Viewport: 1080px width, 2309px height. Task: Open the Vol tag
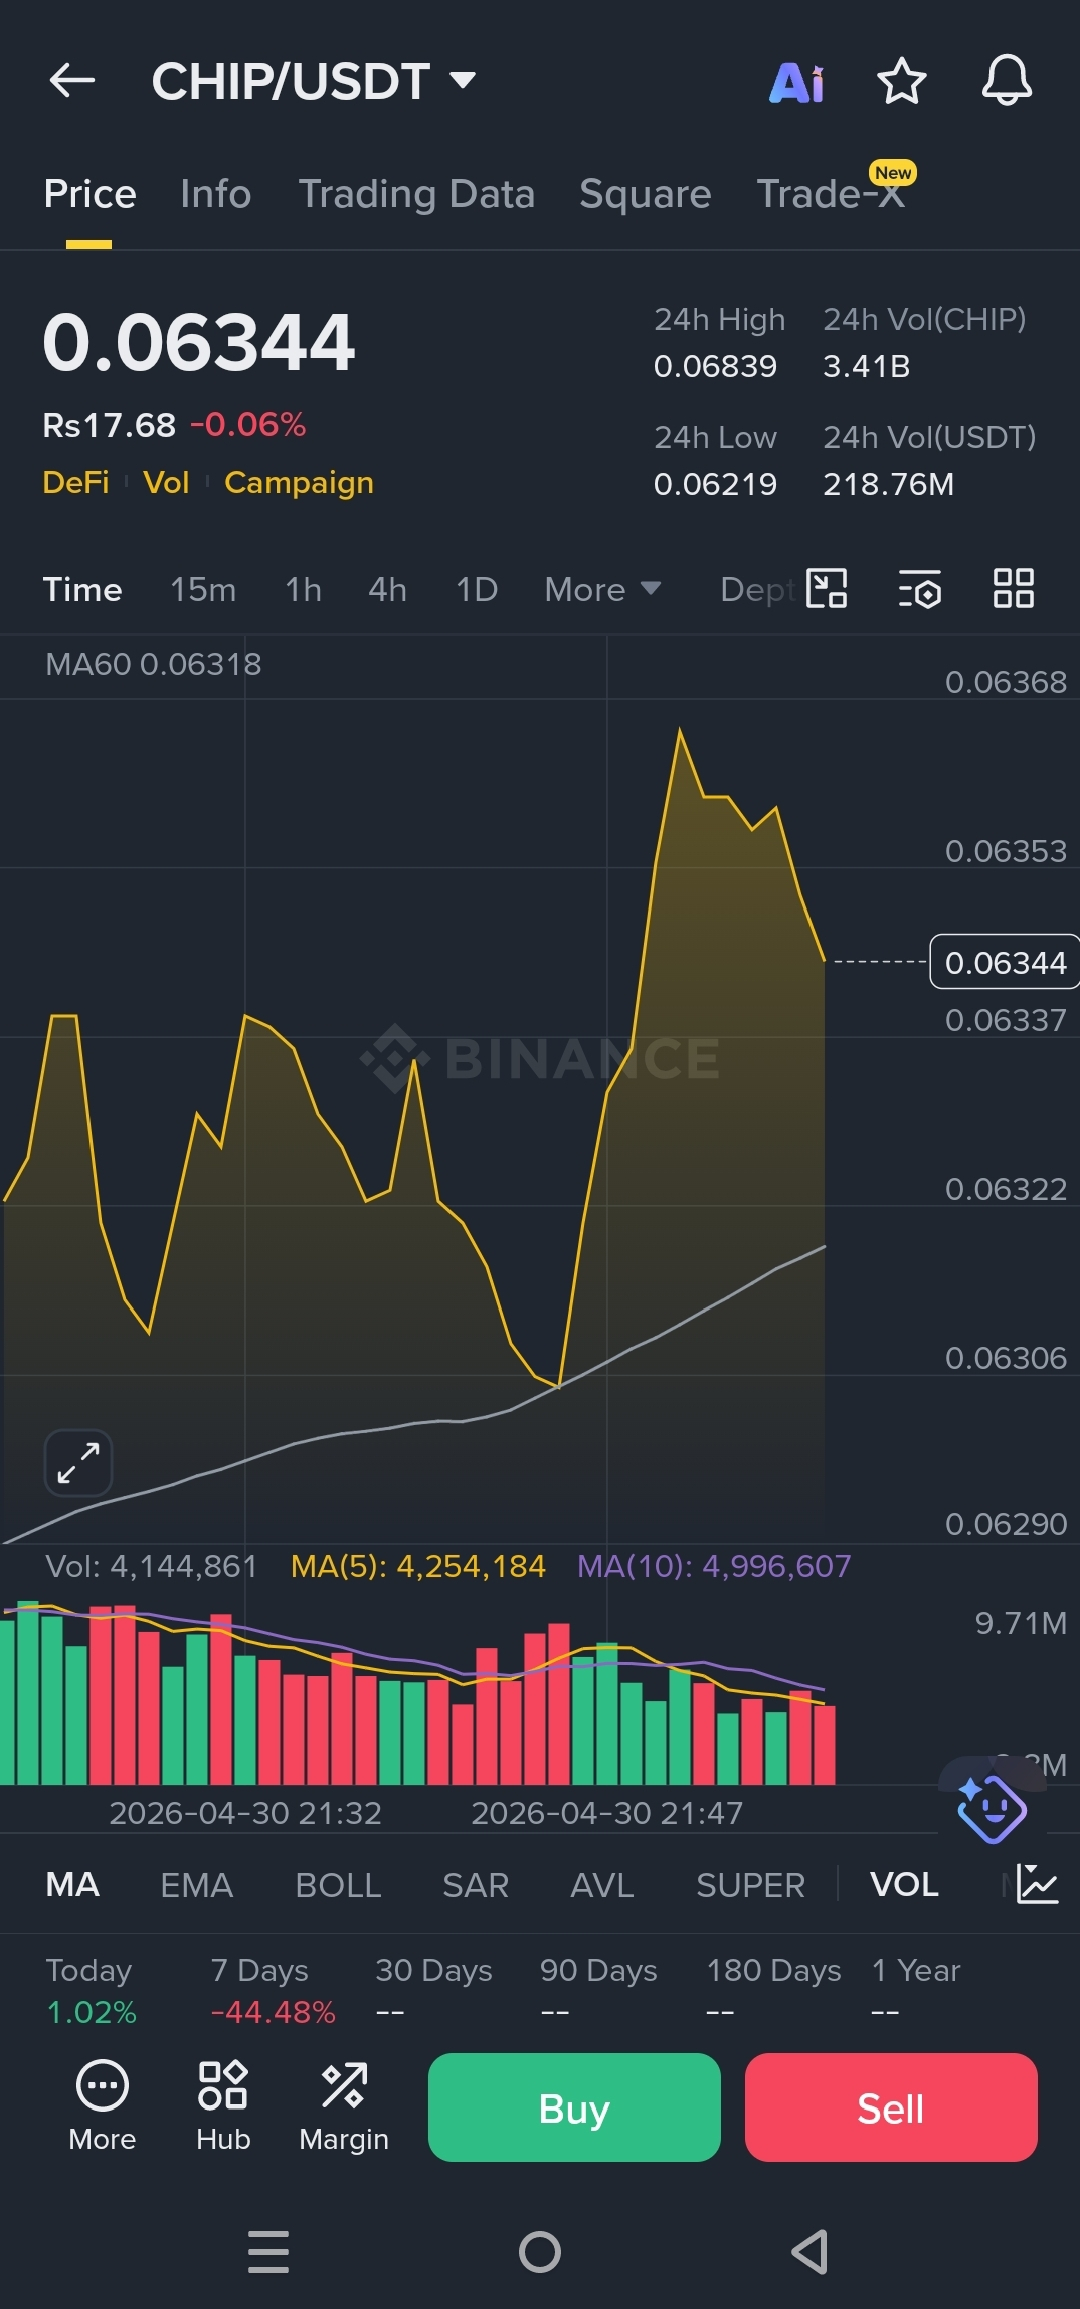click(x=166, y=482)
